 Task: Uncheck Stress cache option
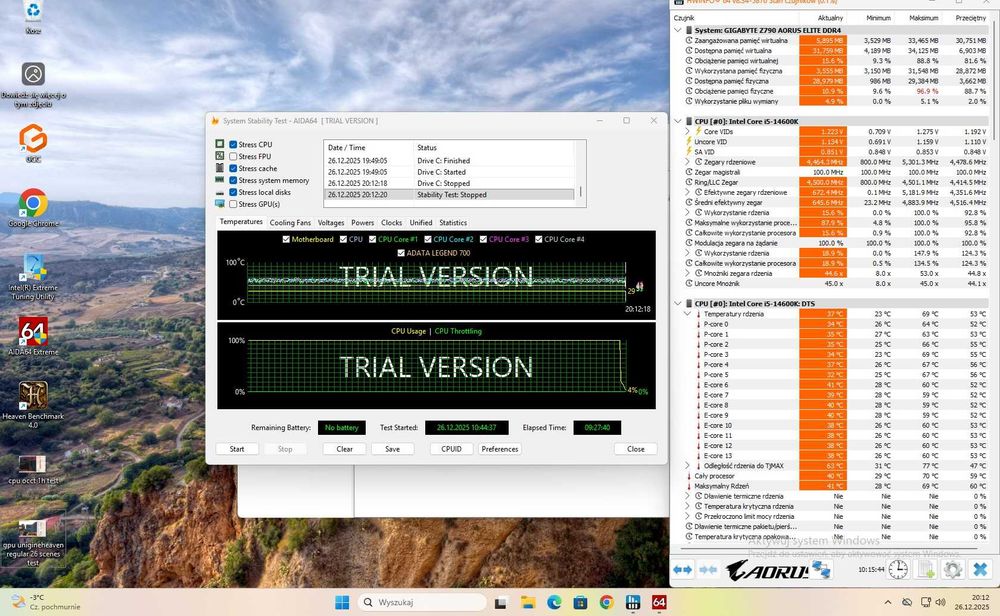click(233, 168)
